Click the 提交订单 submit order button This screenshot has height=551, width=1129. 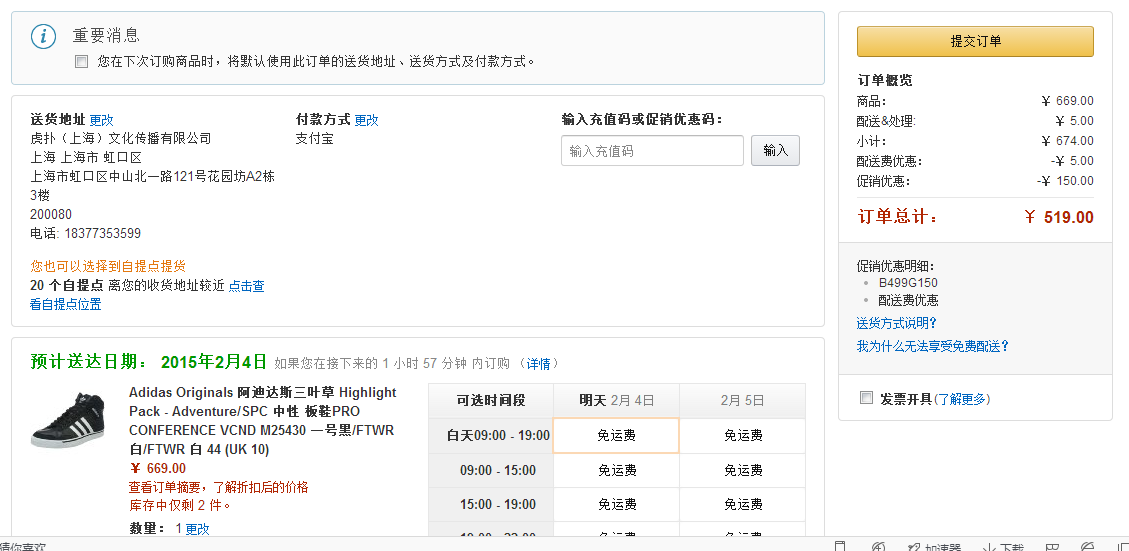pyautogui.click(x=975, y=41)
